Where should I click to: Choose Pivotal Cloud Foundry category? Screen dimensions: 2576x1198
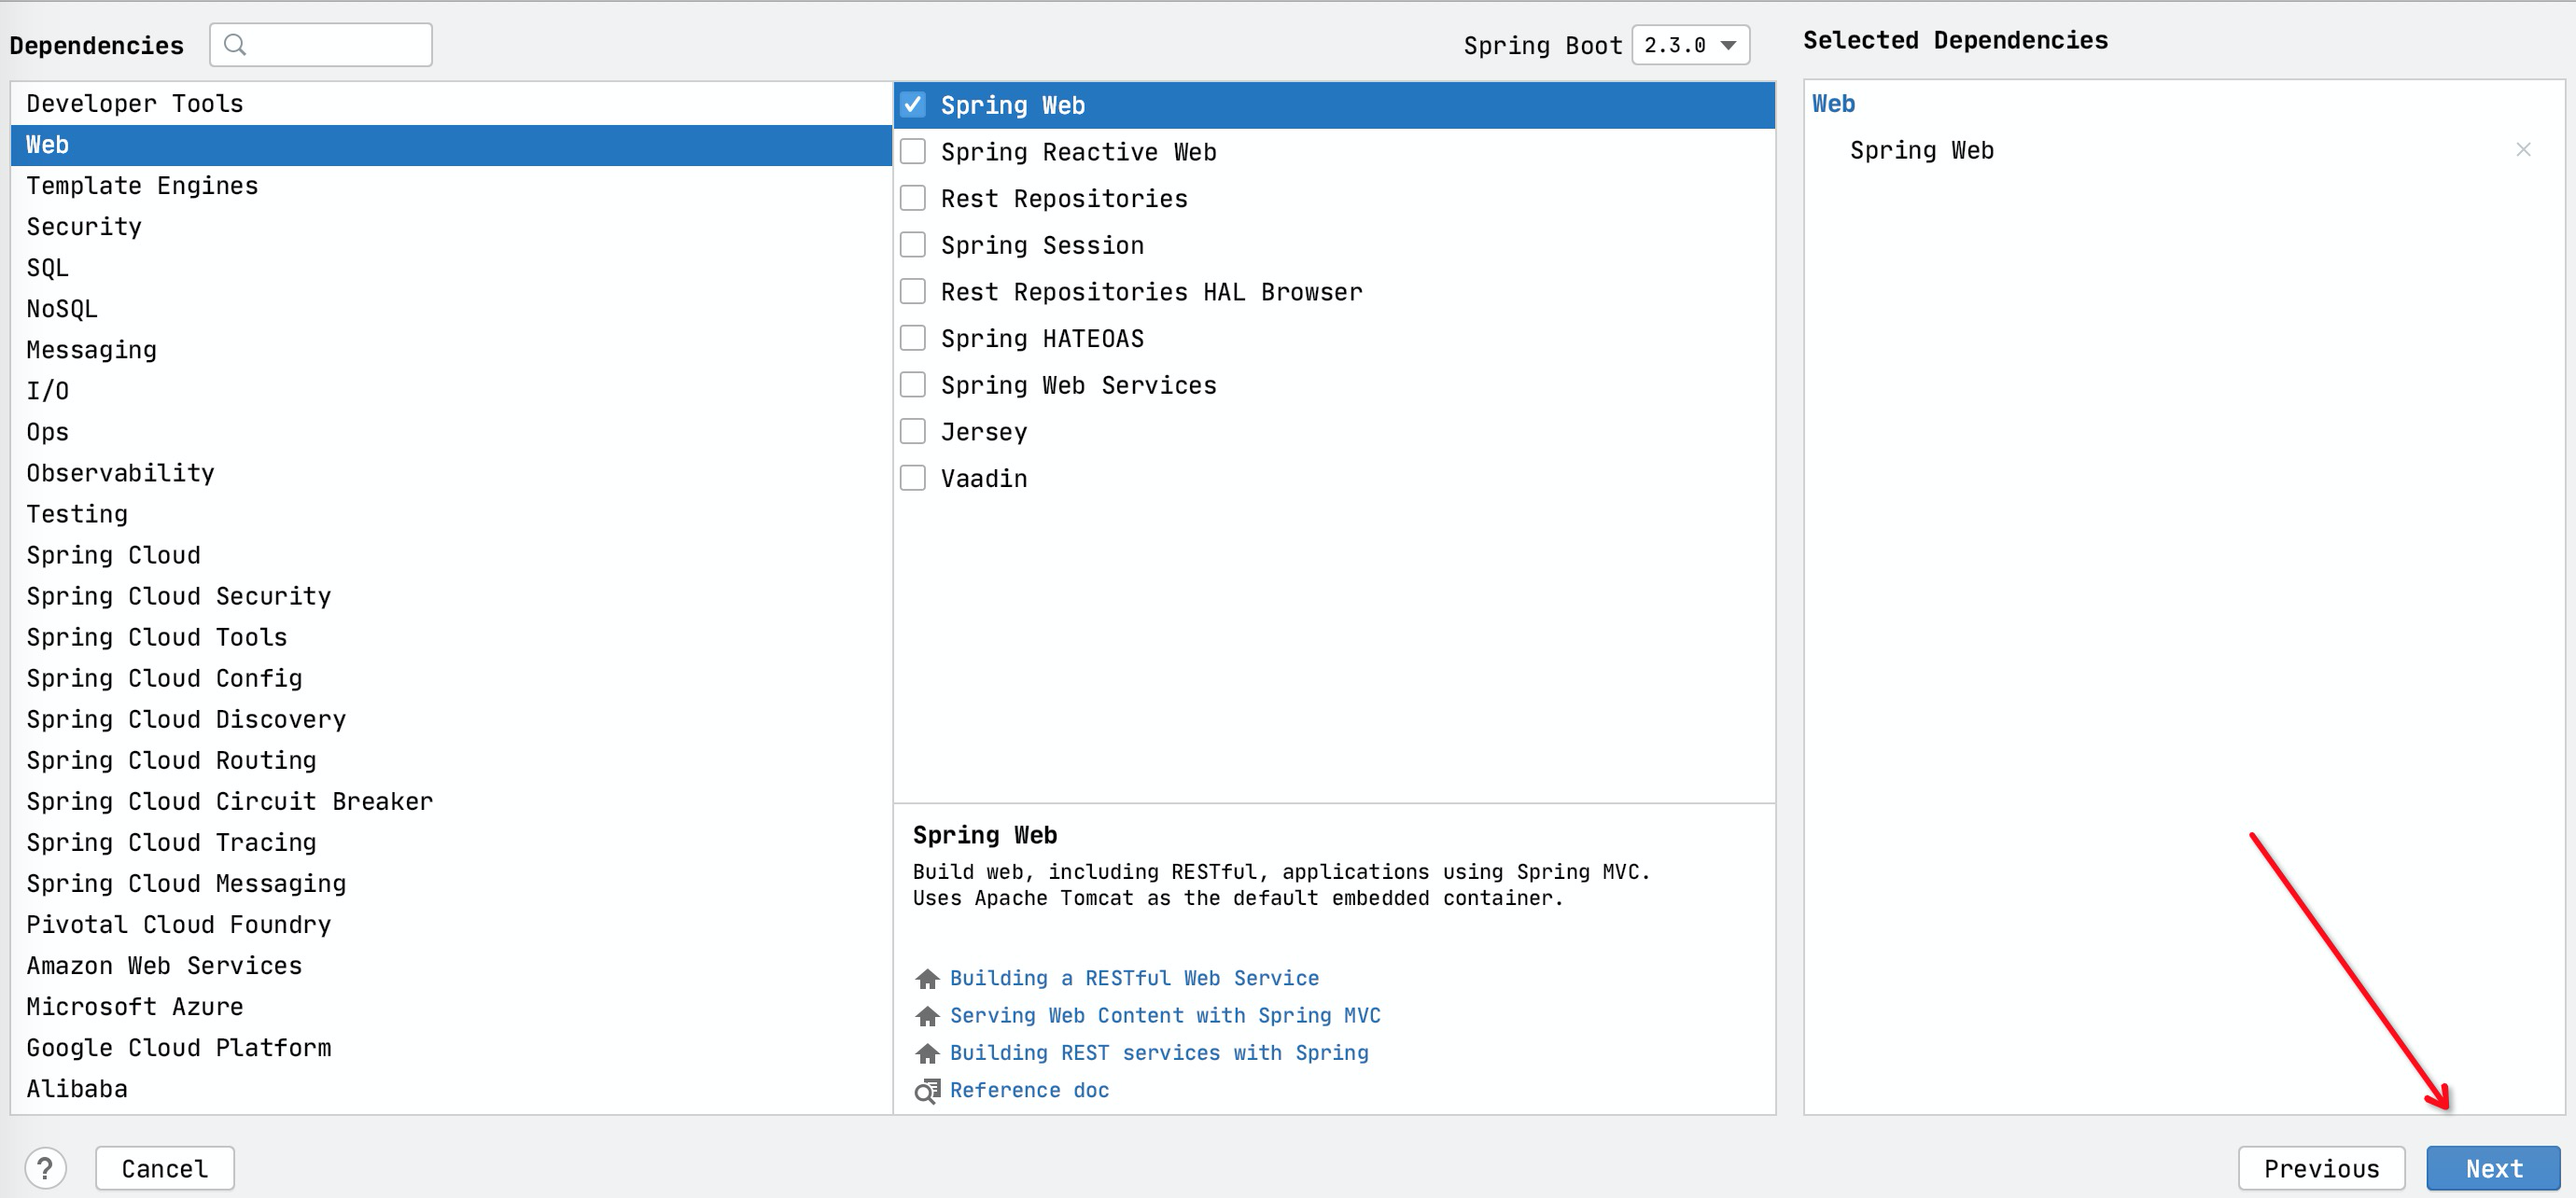[451, 924]
